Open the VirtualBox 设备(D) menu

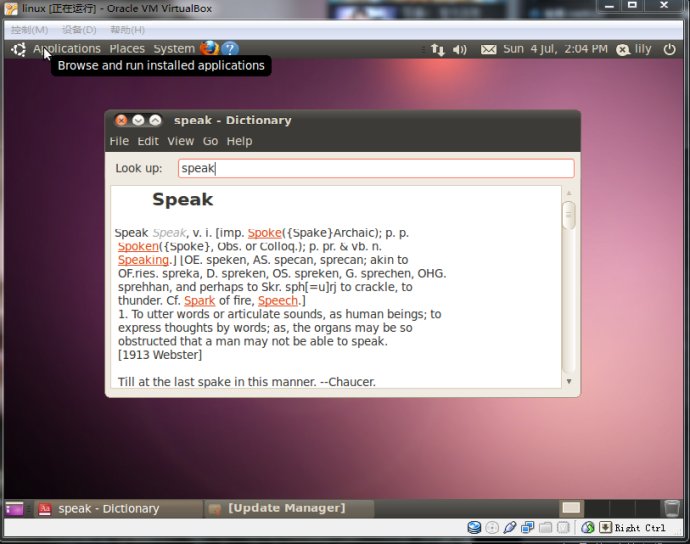[x=79, y=30]
